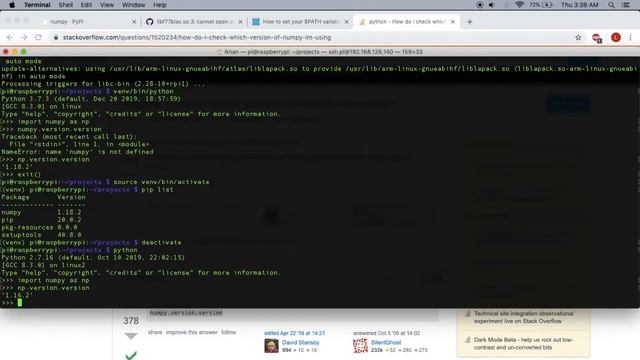Click the screen recording status icon
640x360 pixels.
click(480, 5)
